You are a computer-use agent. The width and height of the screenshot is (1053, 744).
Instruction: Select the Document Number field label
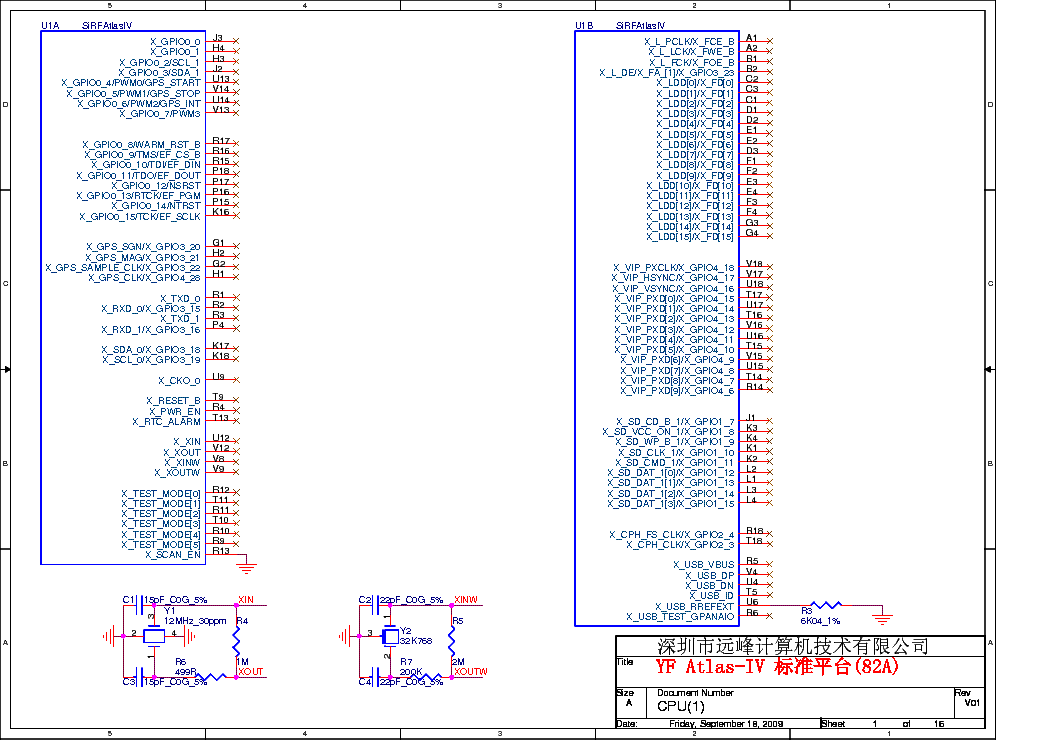point(695,693)
